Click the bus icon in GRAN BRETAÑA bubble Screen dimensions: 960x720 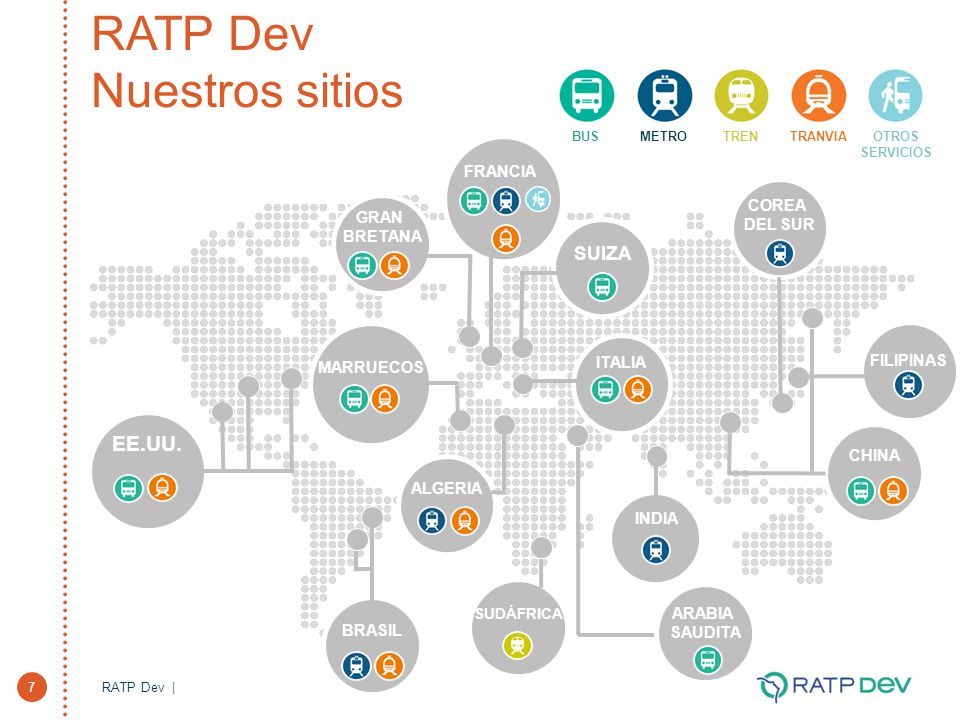(362, 266)
